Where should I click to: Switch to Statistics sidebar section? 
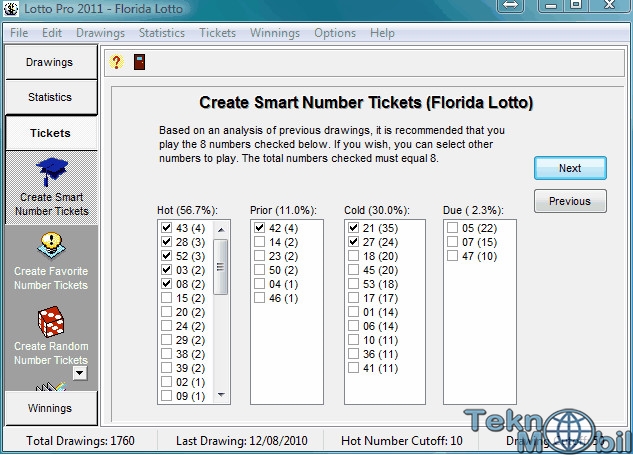(51, 97)
